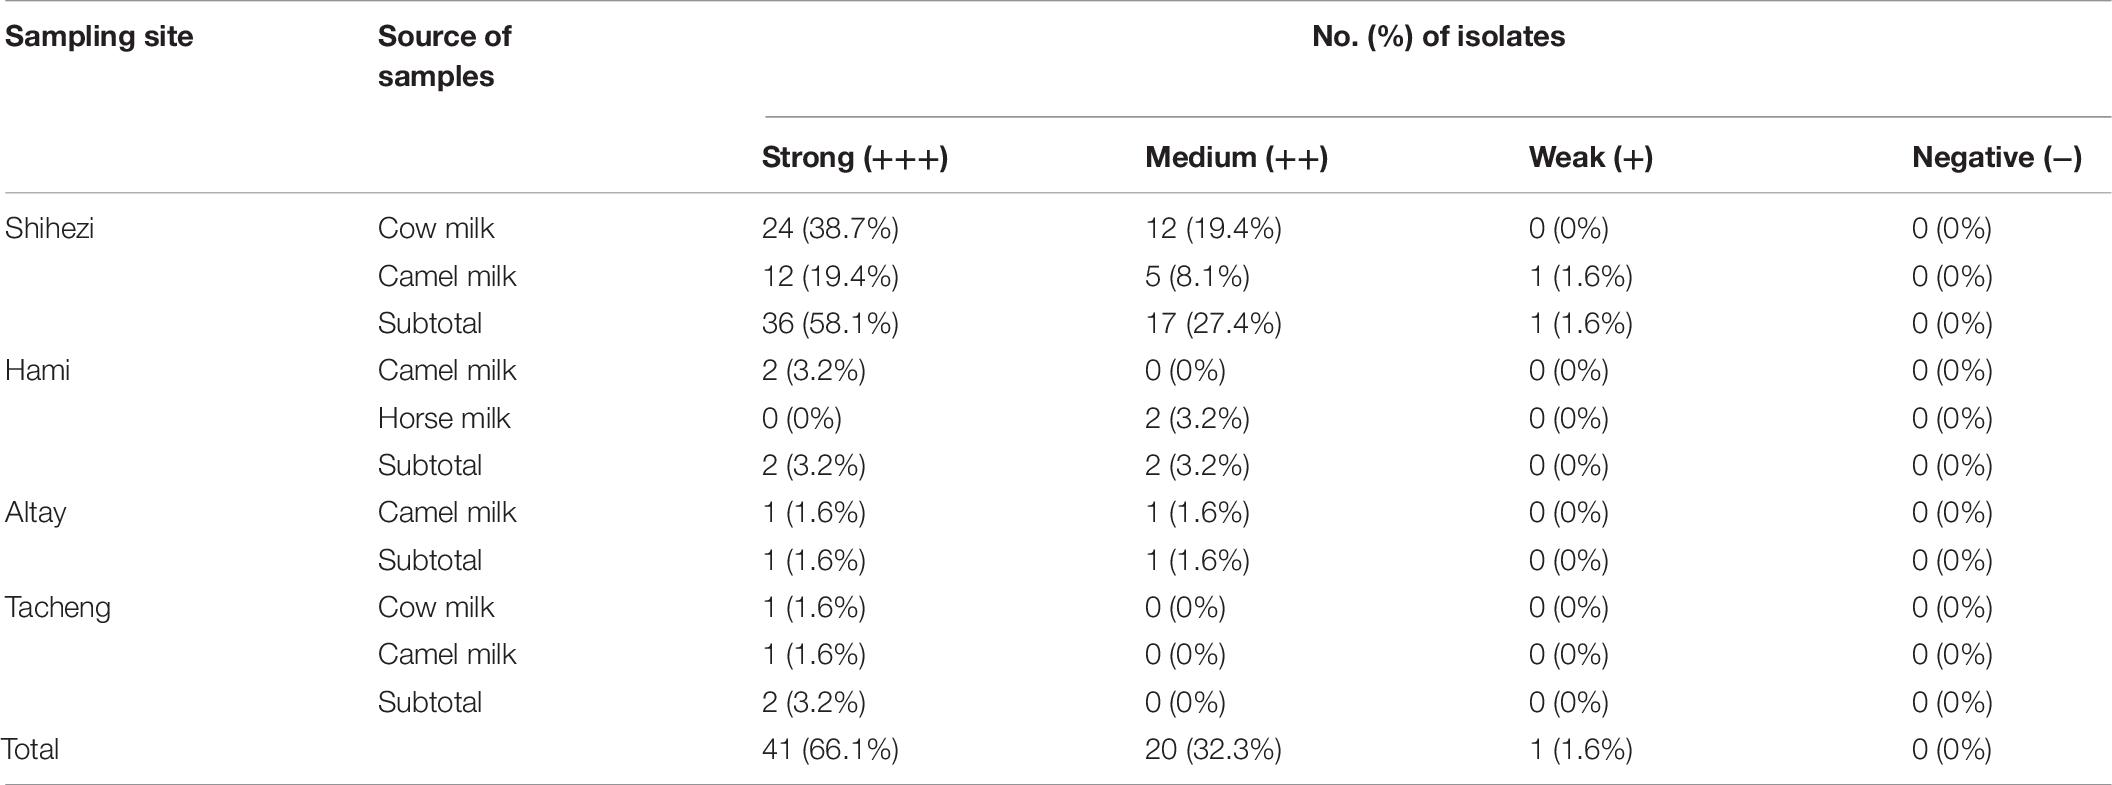
Task: Click the Negative (–) column header
Action: point(1997,158)
